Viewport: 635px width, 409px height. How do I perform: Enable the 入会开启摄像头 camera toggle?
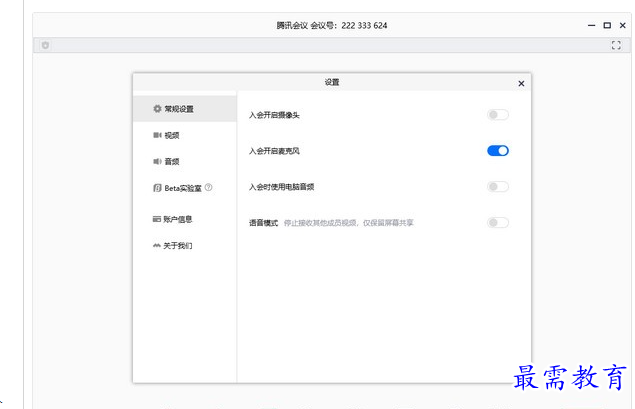pos(498,115)
